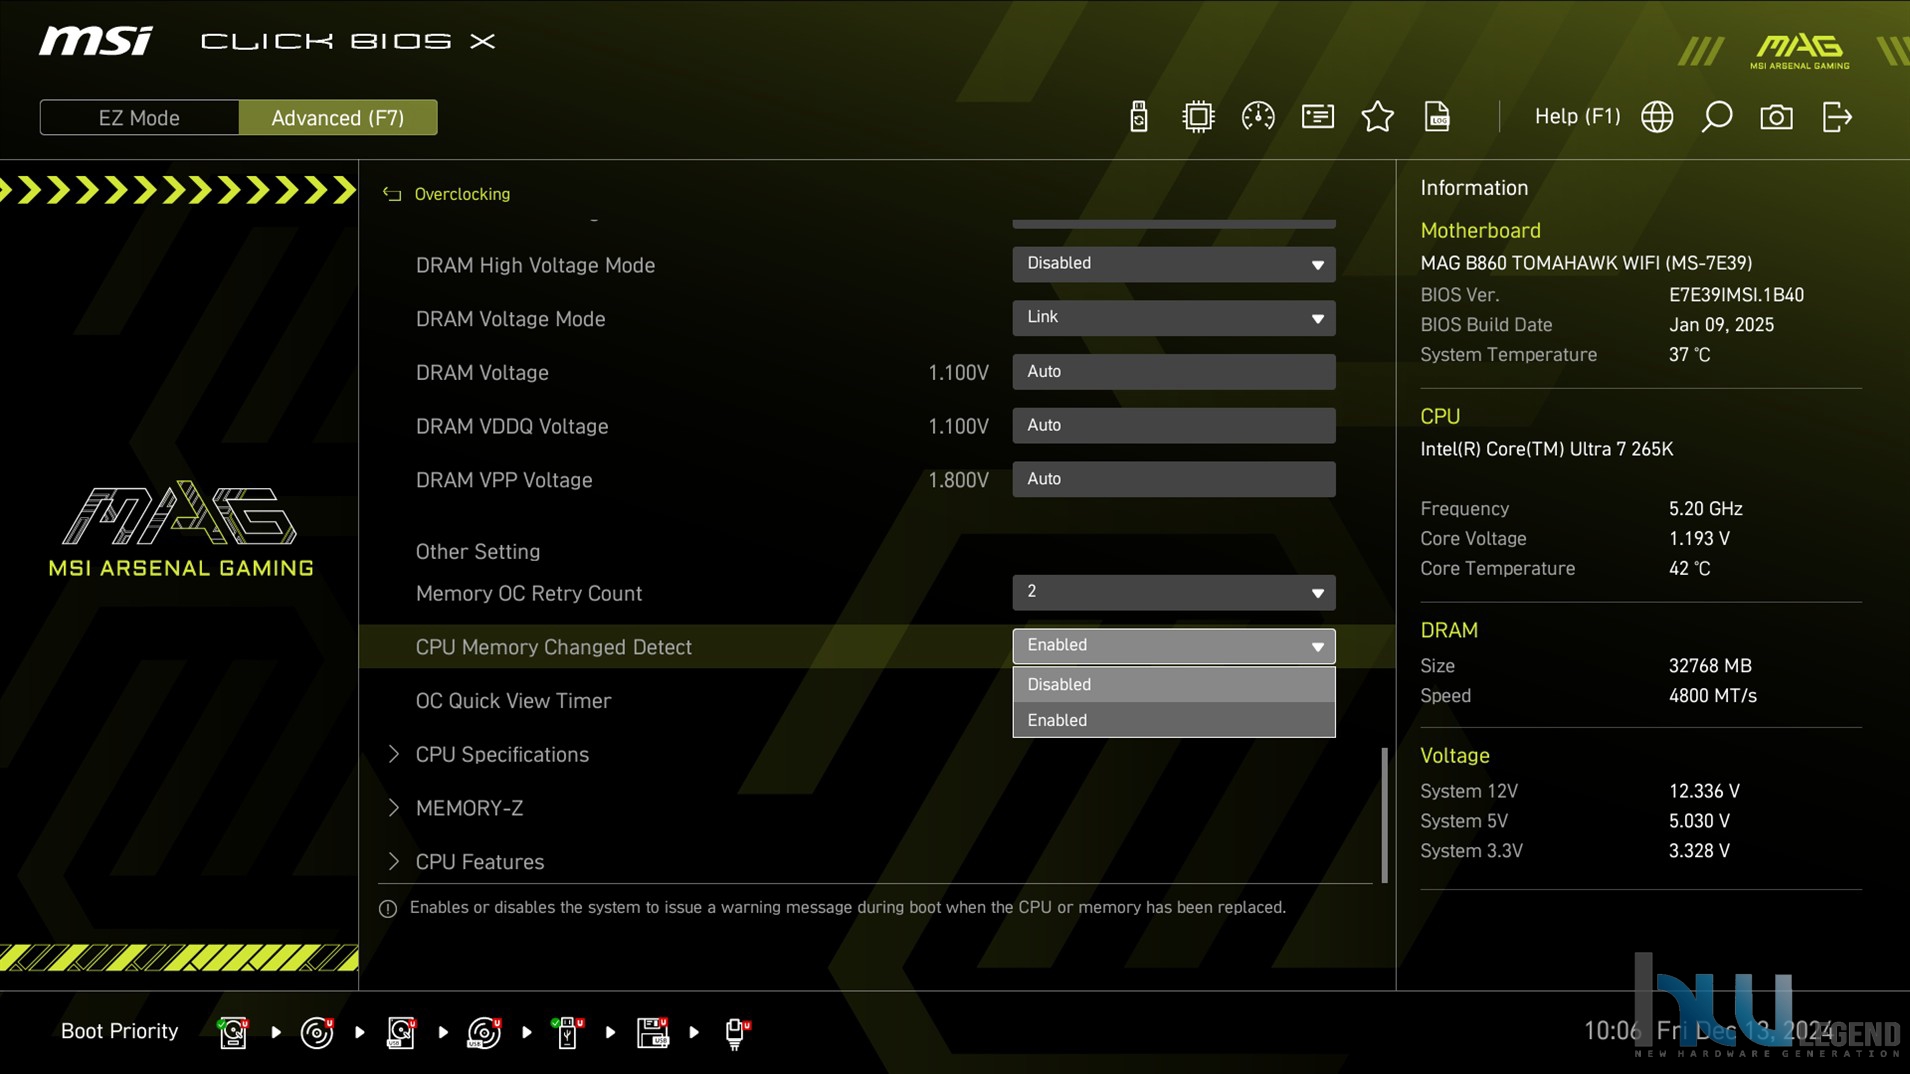1910x1074 pixels.
Task: Click the DRAM VDDQ Voltage Auto field
Action: 1173,426
